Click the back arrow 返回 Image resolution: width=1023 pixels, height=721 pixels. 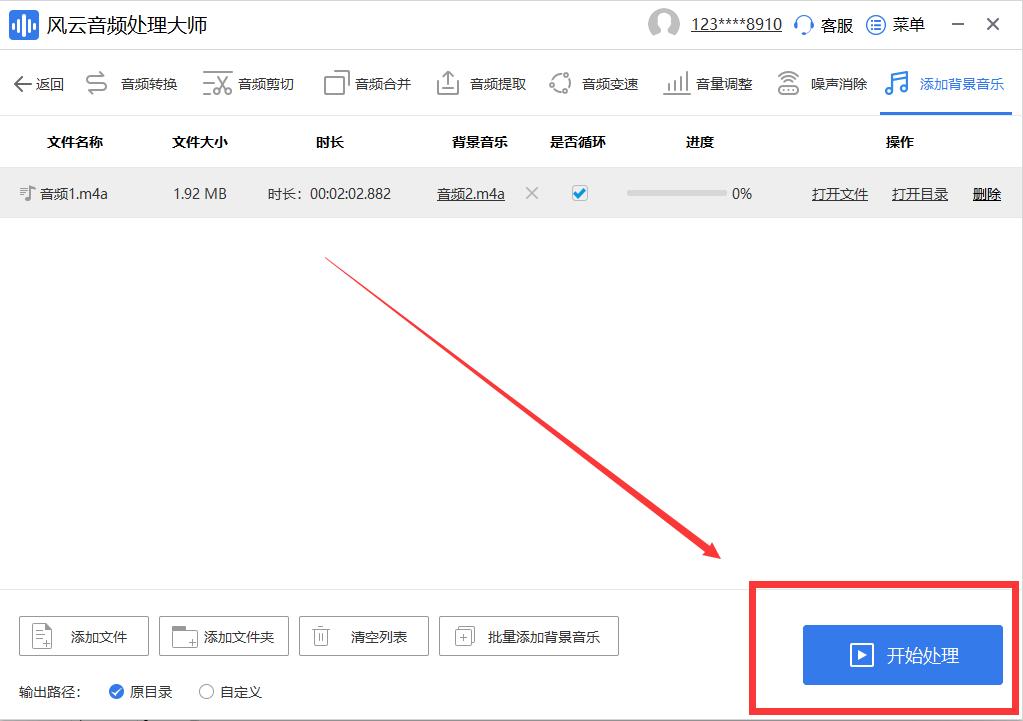click(38, 83)
